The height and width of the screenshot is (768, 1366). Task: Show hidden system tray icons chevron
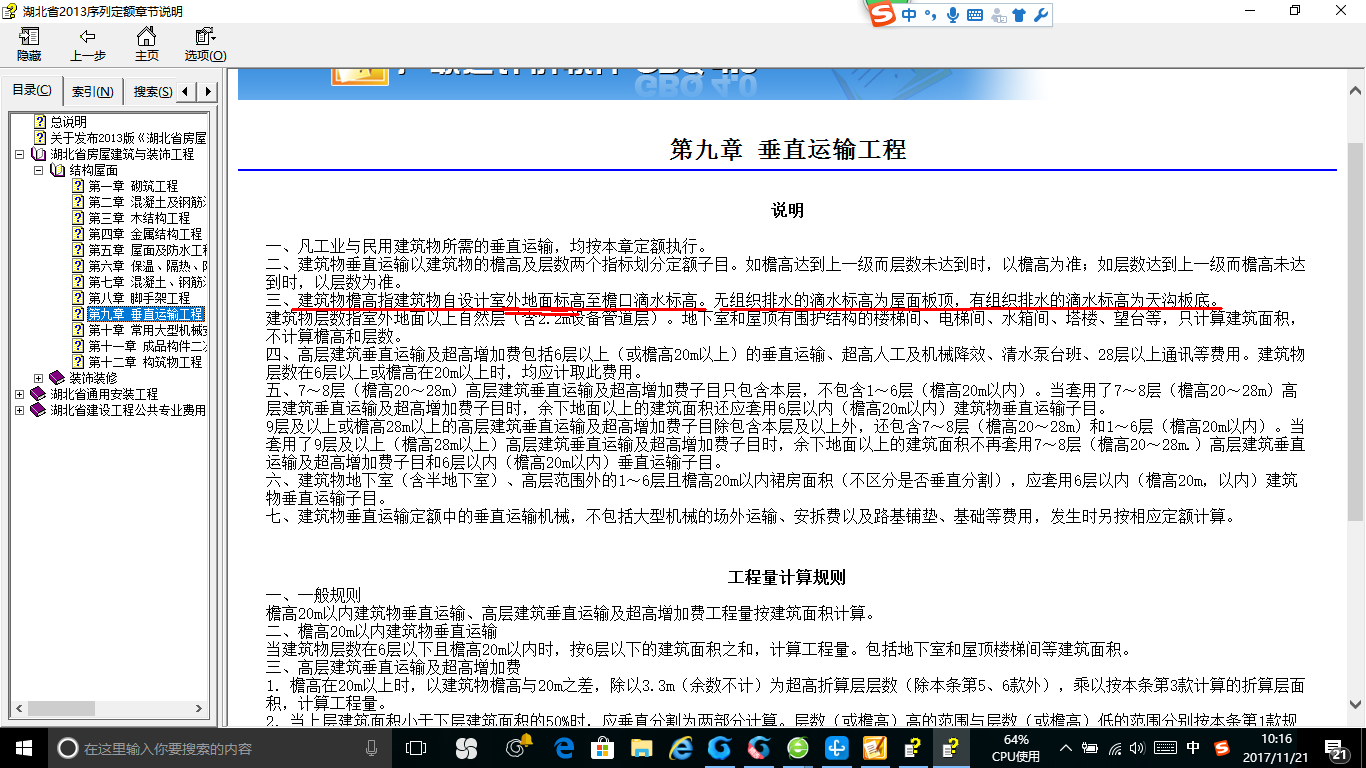pos(1067,748)
